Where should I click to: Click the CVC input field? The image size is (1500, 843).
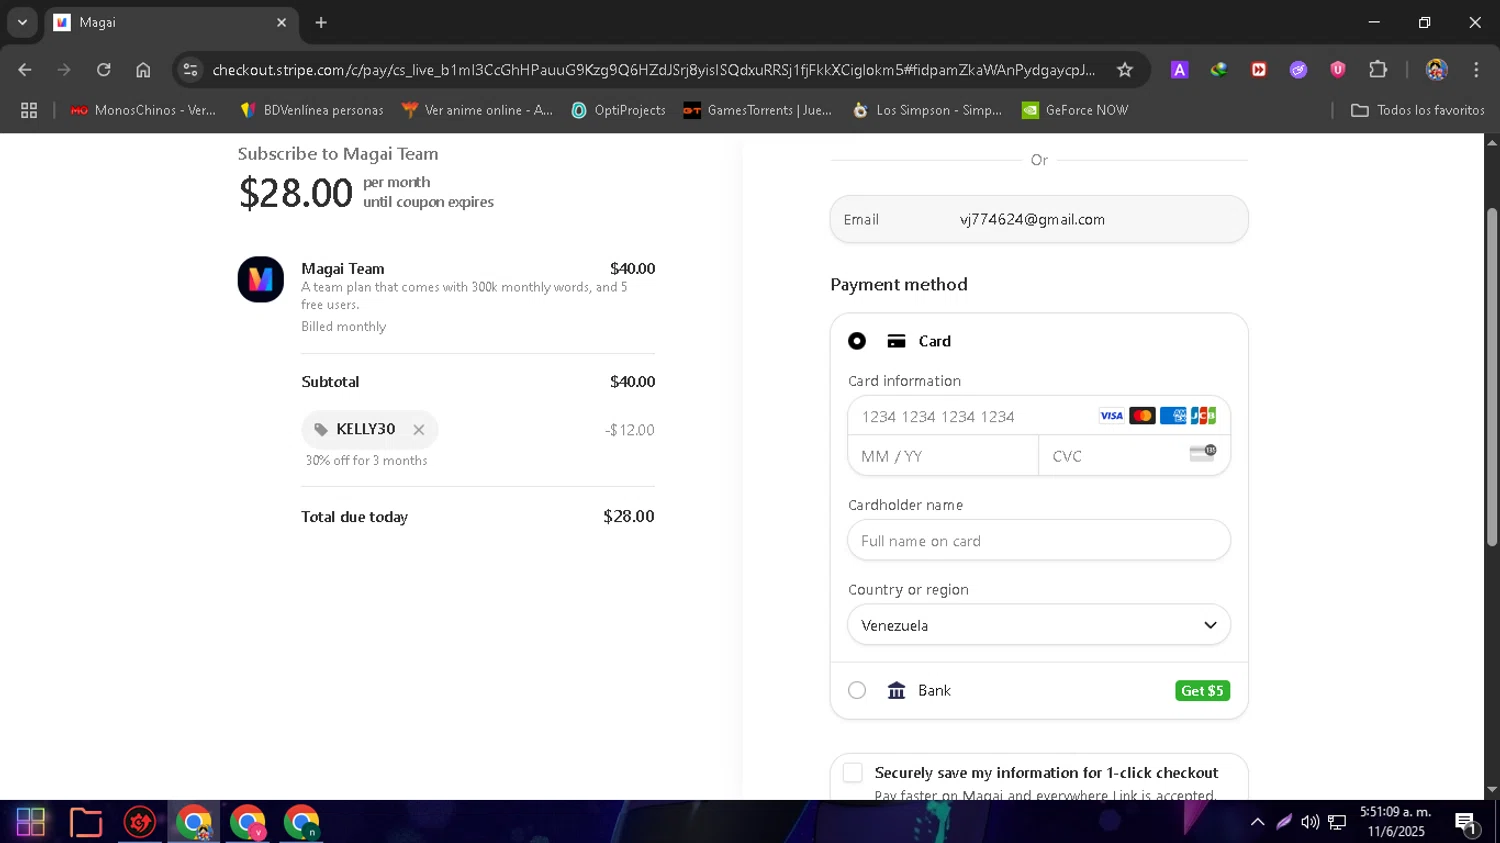point(1134,456)
